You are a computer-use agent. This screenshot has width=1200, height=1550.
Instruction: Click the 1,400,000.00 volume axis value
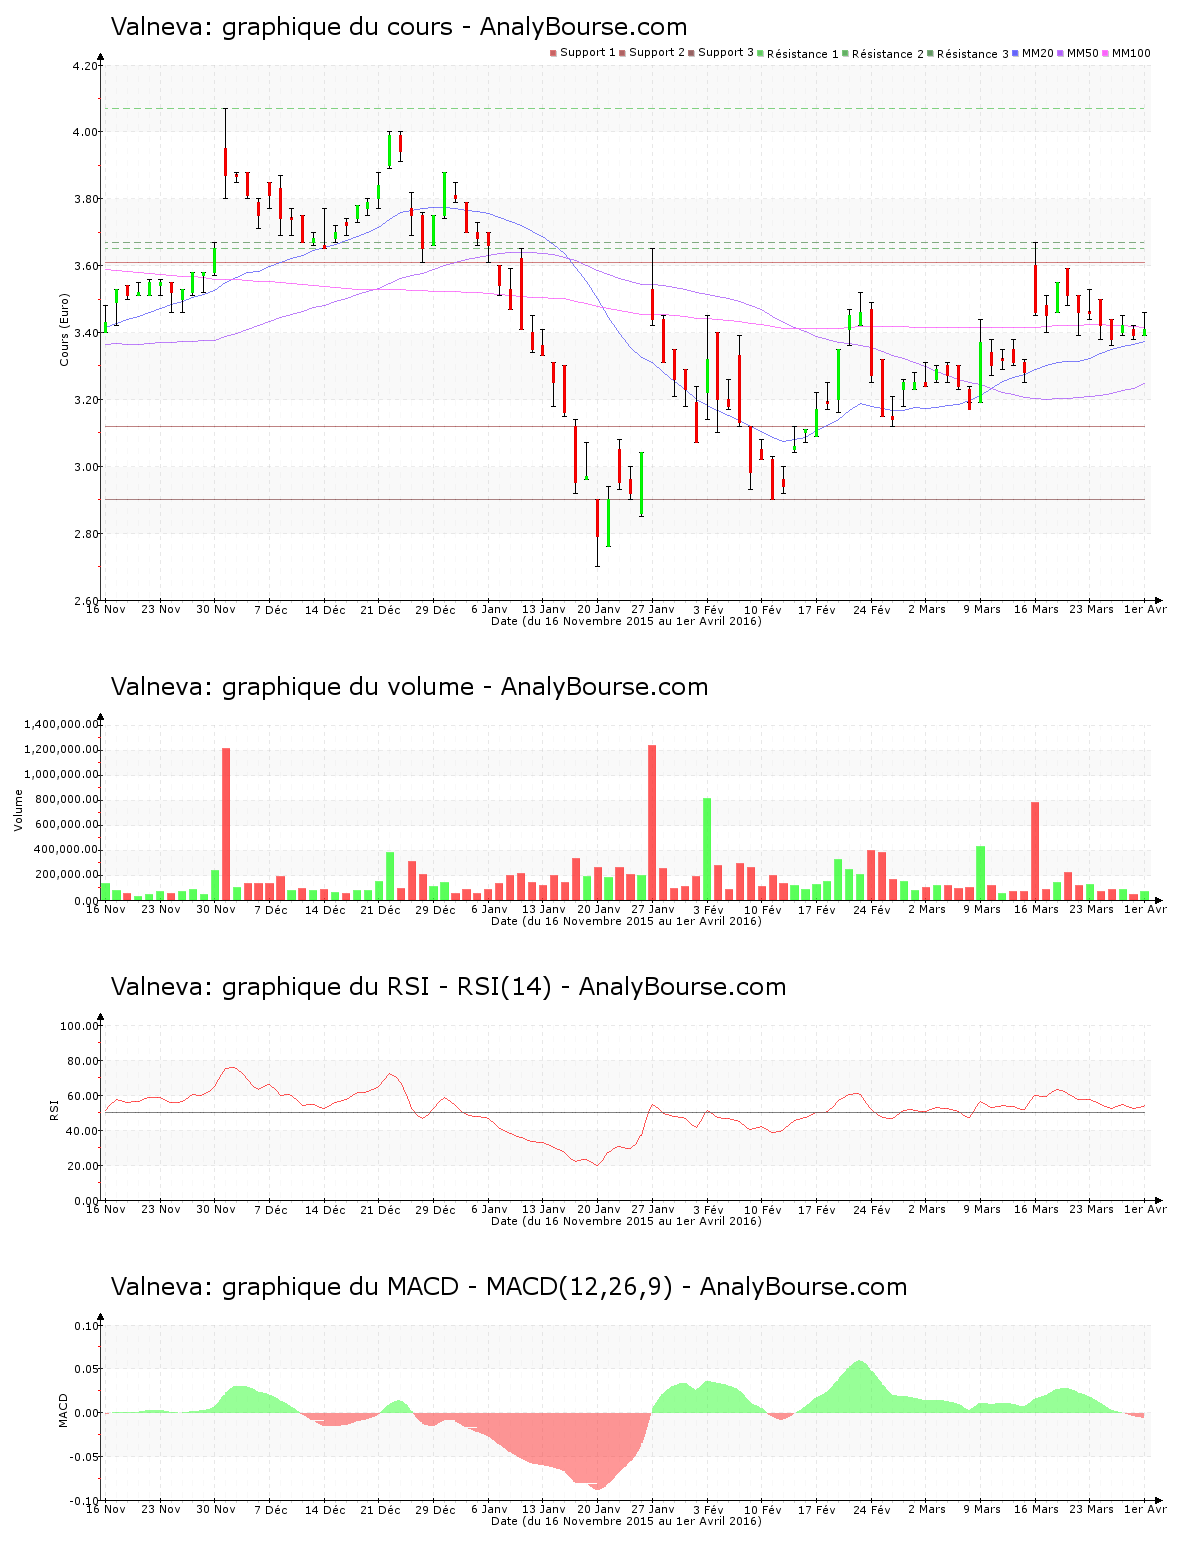[63, 724]
